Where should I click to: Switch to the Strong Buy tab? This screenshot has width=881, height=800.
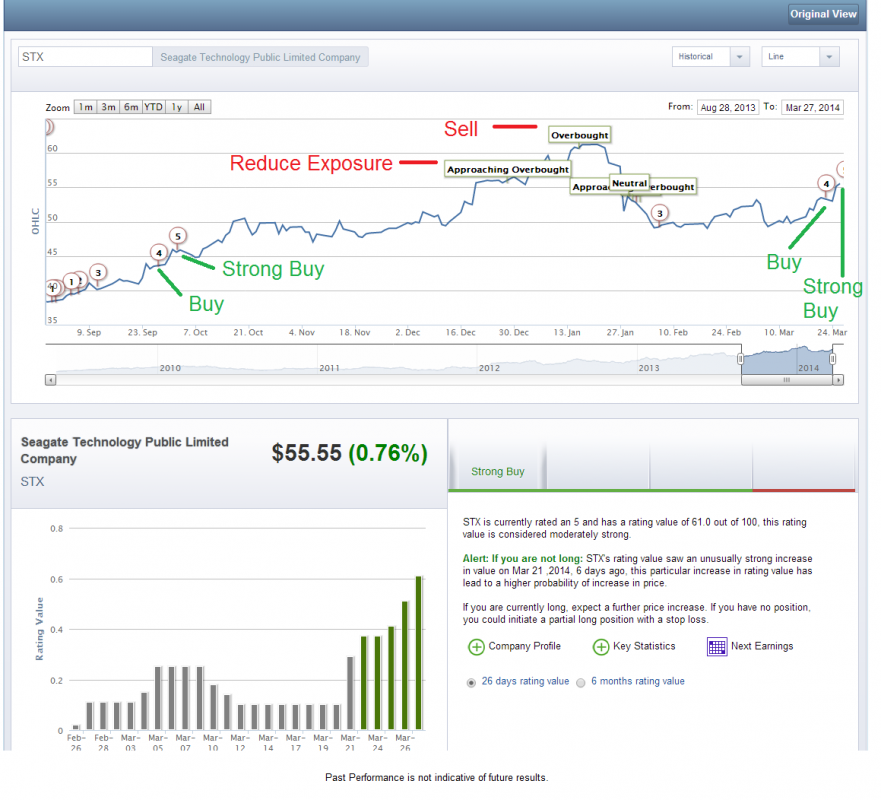(497, 472)
